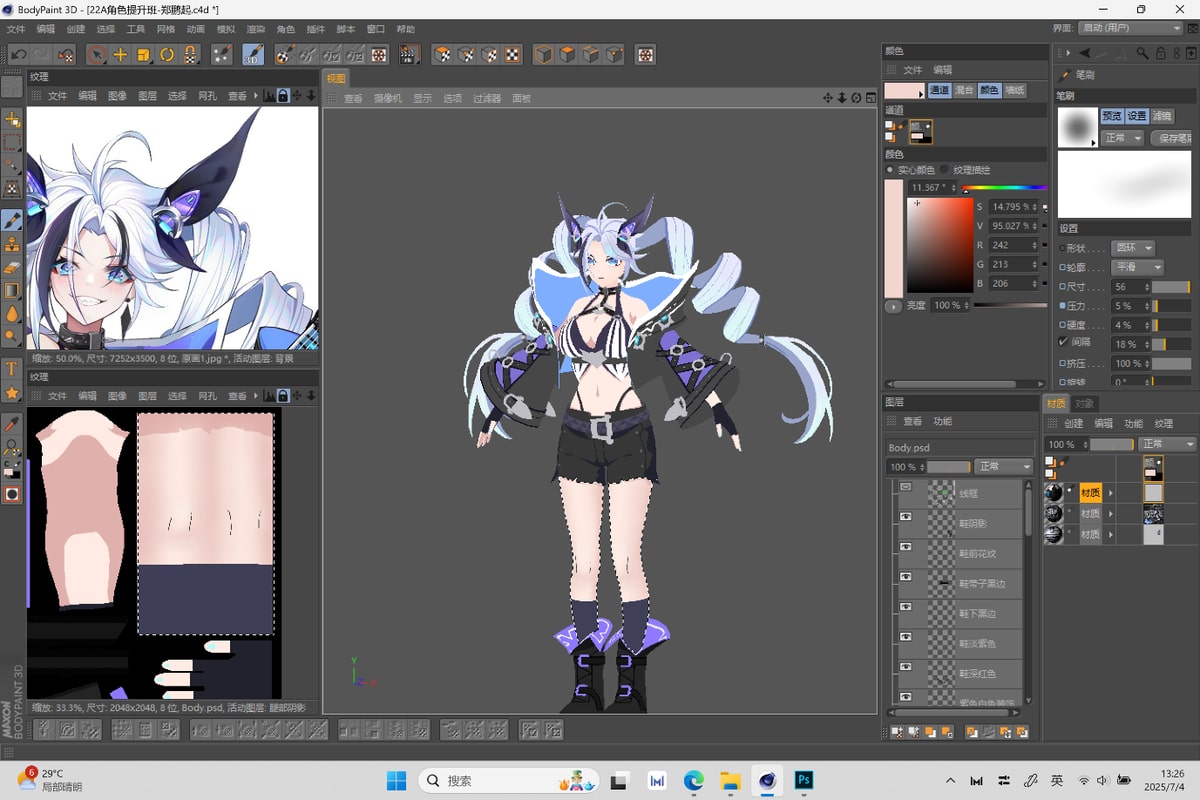Hide the 鞋淡紫色 layer eye

point(906,637)
